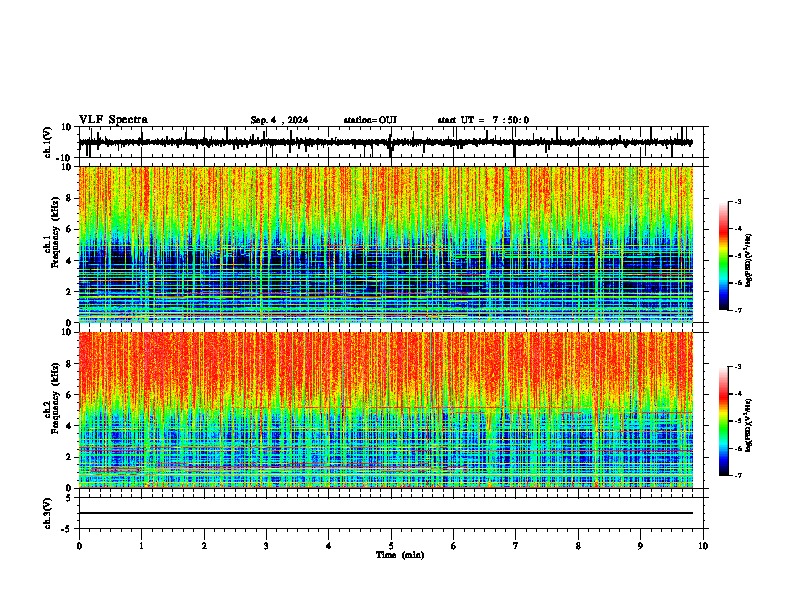Click the date text "Sep. 4 , 2024"
Image resolution: width=792 pixels, height=612 pixels.
pos(279,120)
